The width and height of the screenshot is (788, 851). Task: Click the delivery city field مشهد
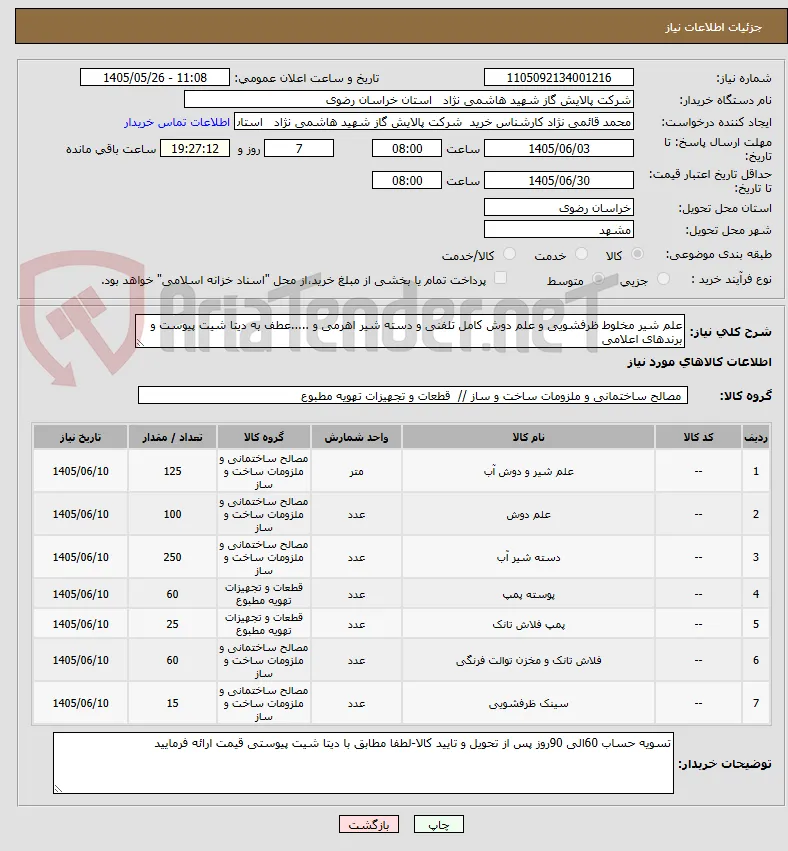pos(558,230)
